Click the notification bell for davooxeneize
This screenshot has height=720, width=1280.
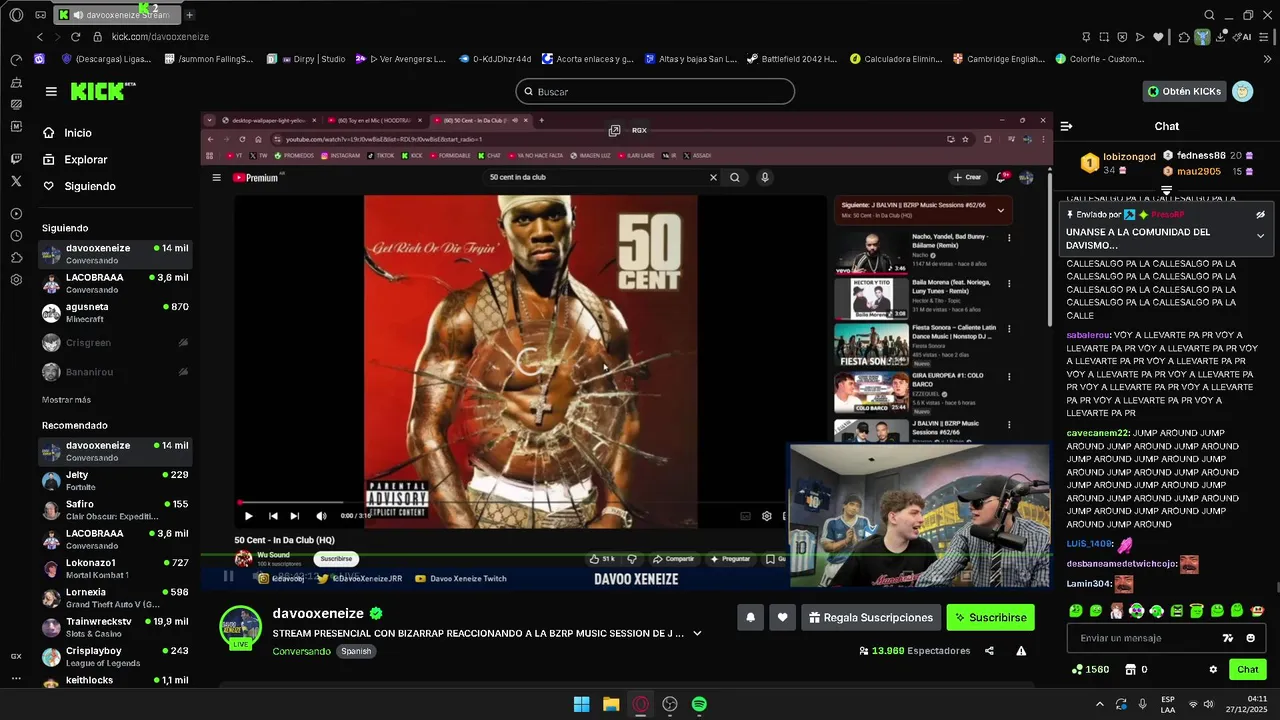[x=750, y=618]
